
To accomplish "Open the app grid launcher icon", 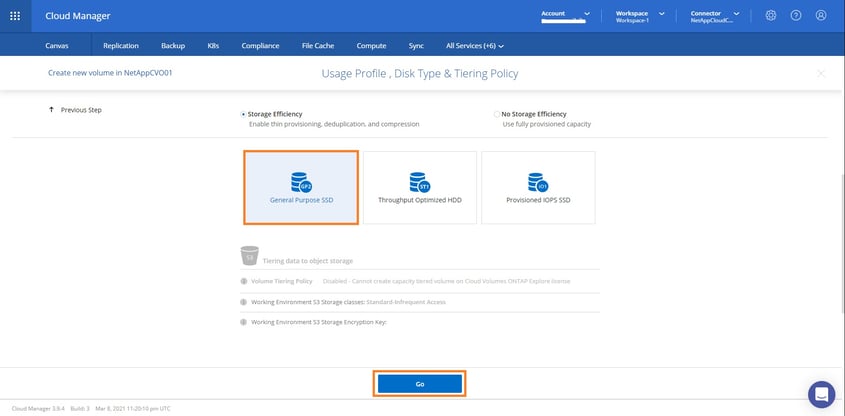I will point(14,16).
